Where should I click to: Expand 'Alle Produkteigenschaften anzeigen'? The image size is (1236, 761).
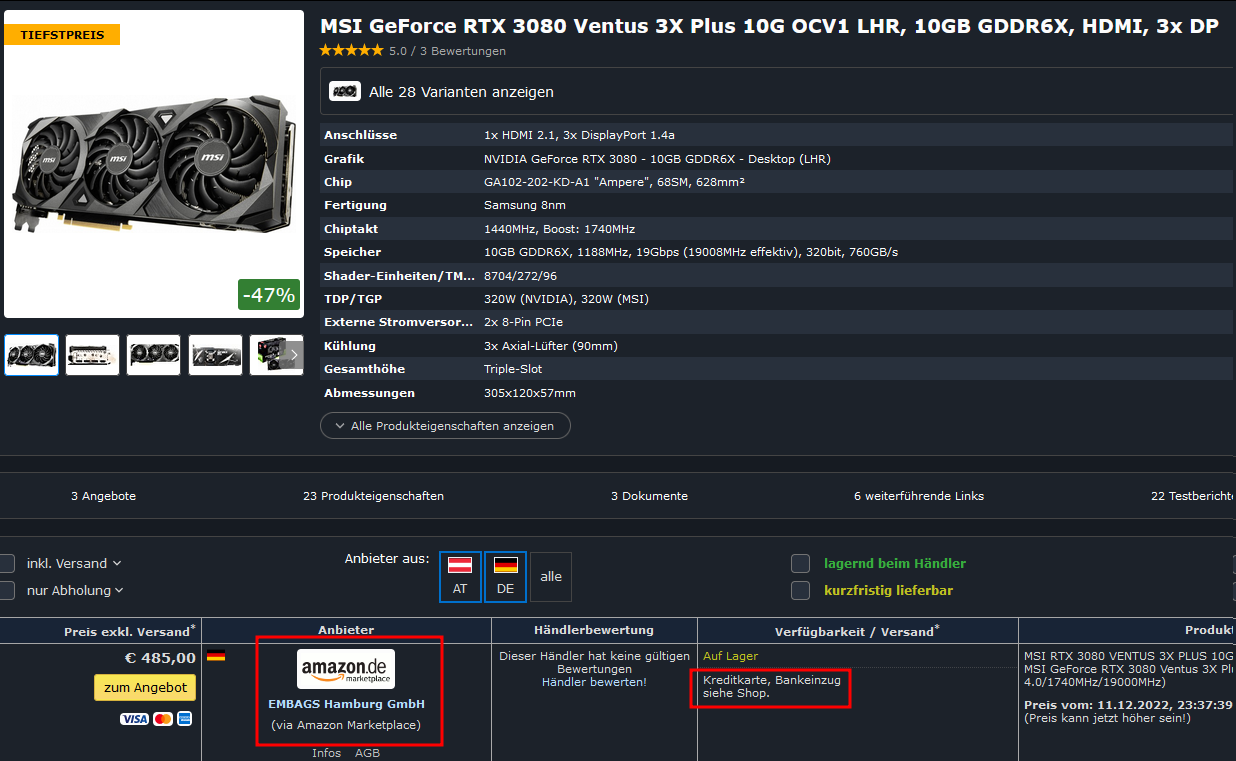pyautogui.click(x=445, y=425)
